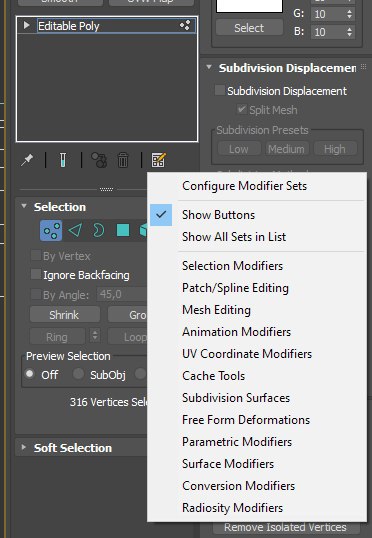This screenshot has width=372, height=538.
Task: Click the Ring spinner arrows
Action: click(95, 336)
